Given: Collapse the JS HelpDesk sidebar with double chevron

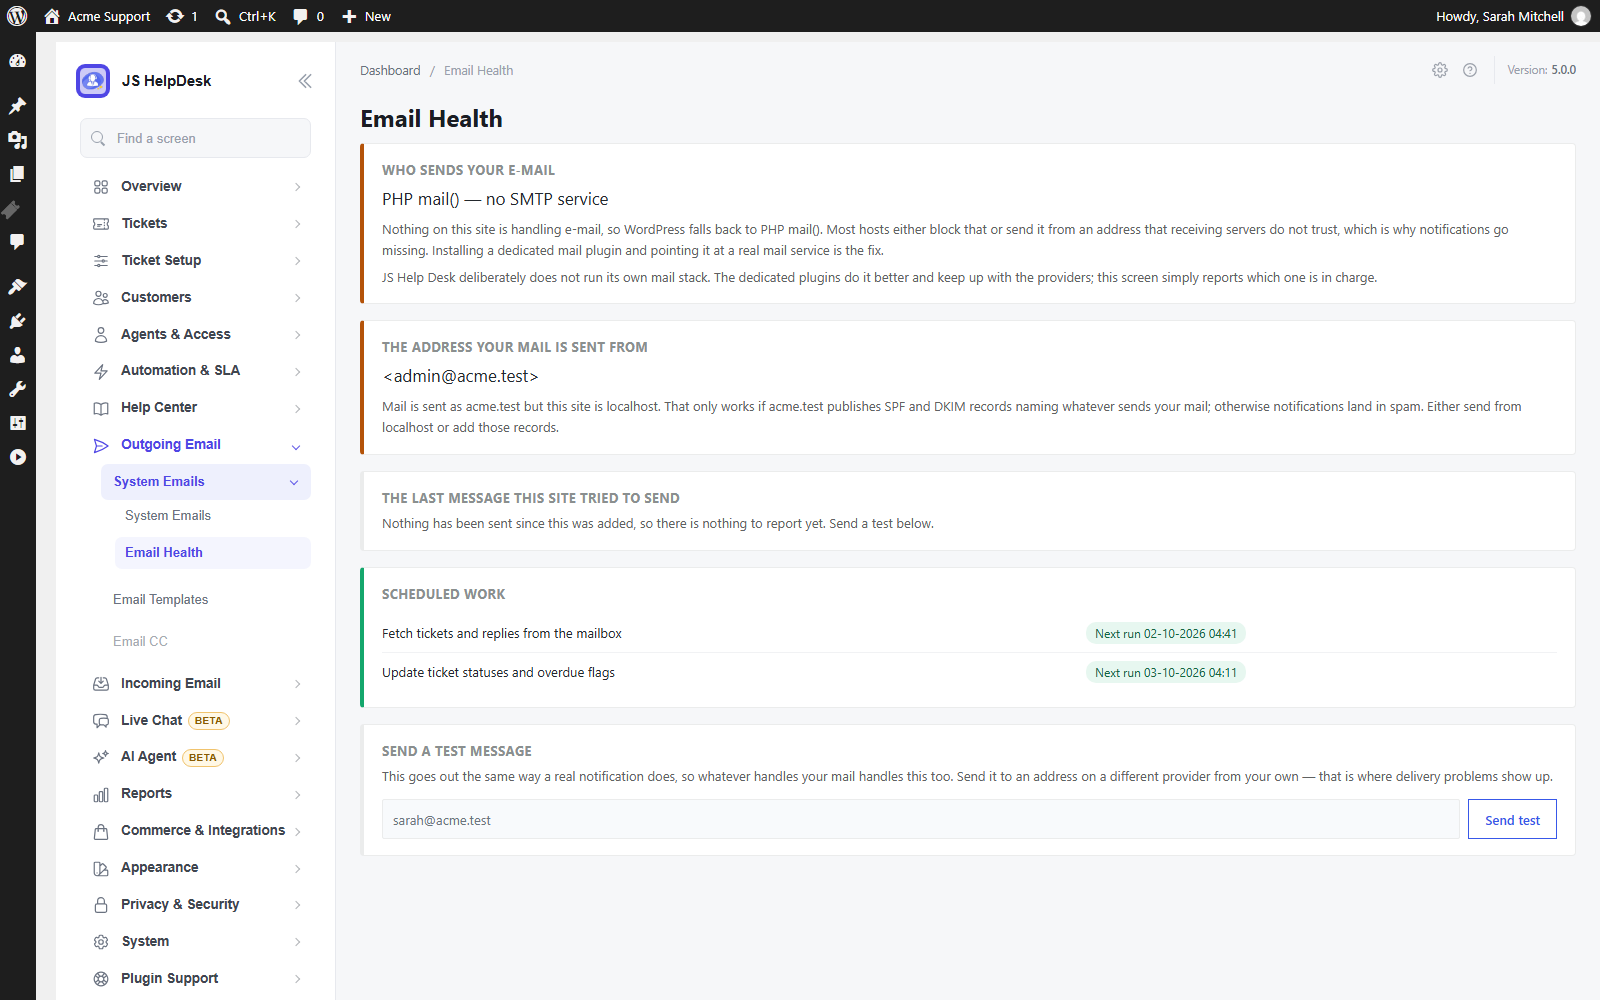Looking at the screenshot, I should click(x=305, y=81).
